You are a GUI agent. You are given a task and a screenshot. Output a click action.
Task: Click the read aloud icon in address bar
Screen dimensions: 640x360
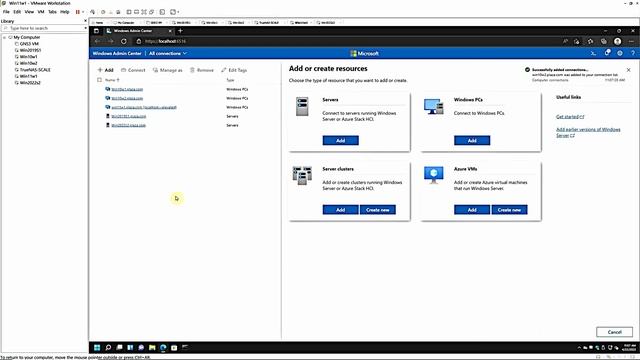point(565,41)
